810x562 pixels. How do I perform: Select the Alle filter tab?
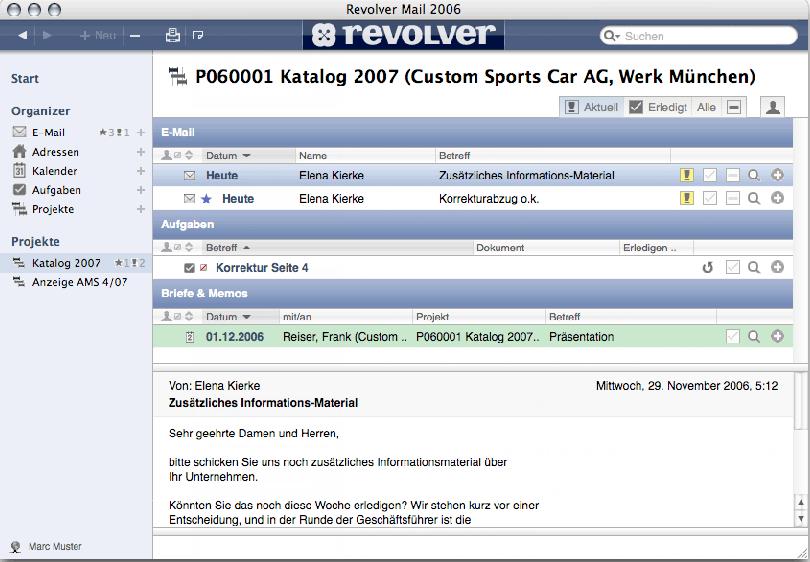(x=706, y=107)
